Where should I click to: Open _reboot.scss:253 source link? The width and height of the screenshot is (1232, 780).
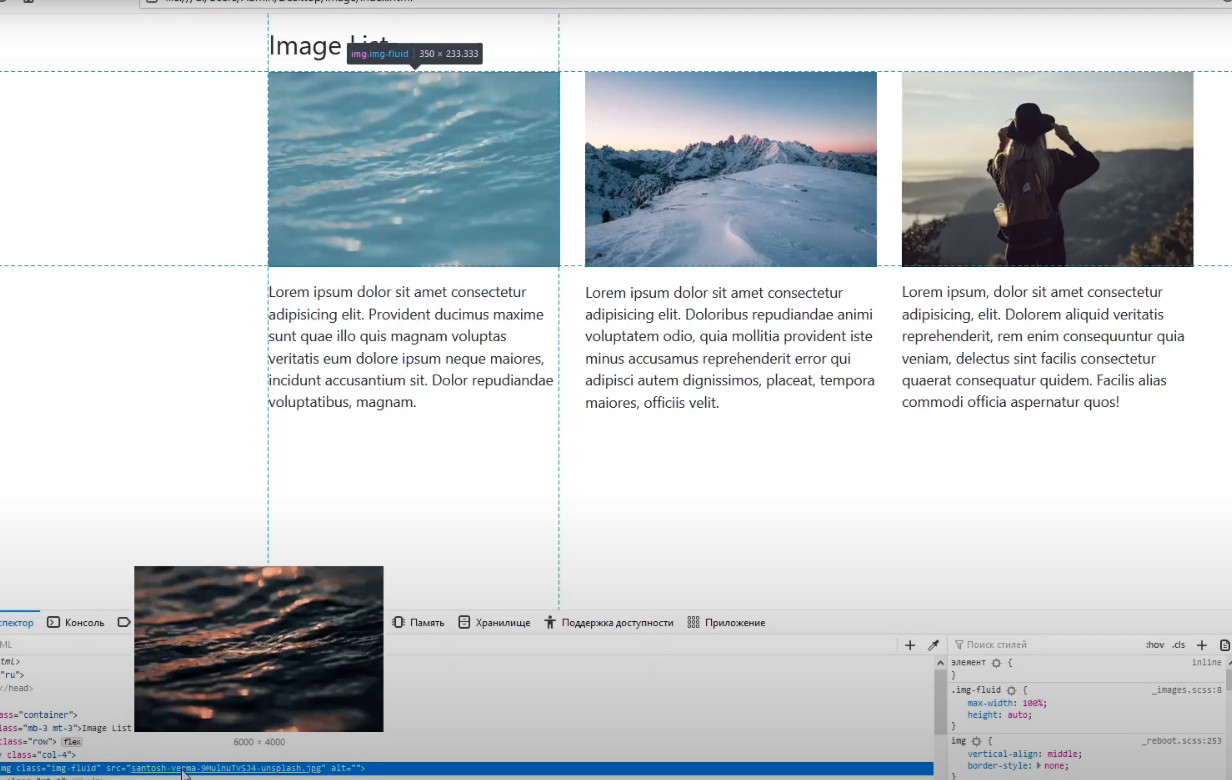(x=1182, y=741)
